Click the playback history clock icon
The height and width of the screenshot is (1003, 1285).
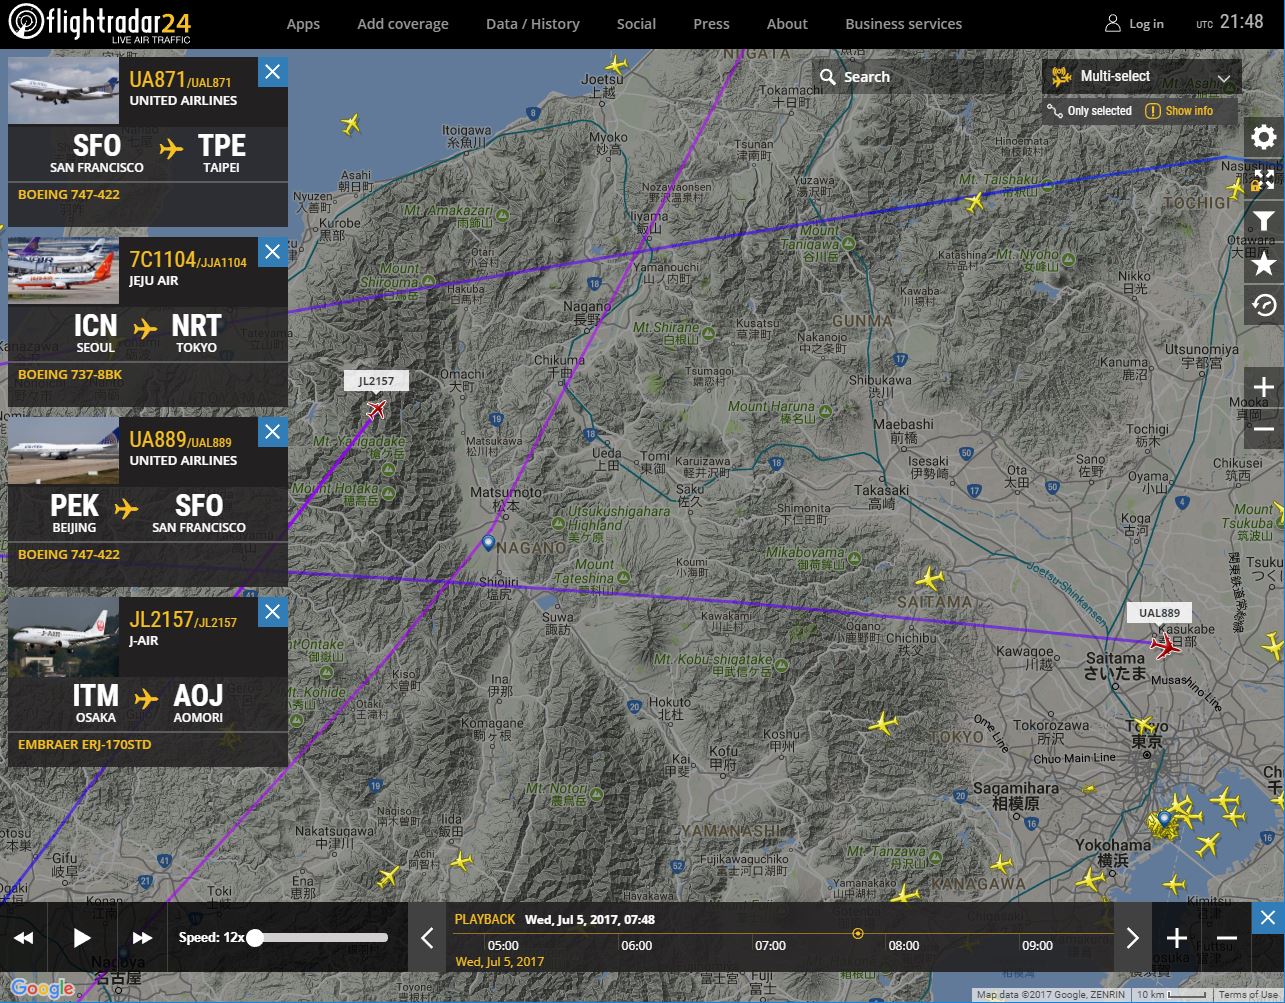click(x=1264, y=306)
